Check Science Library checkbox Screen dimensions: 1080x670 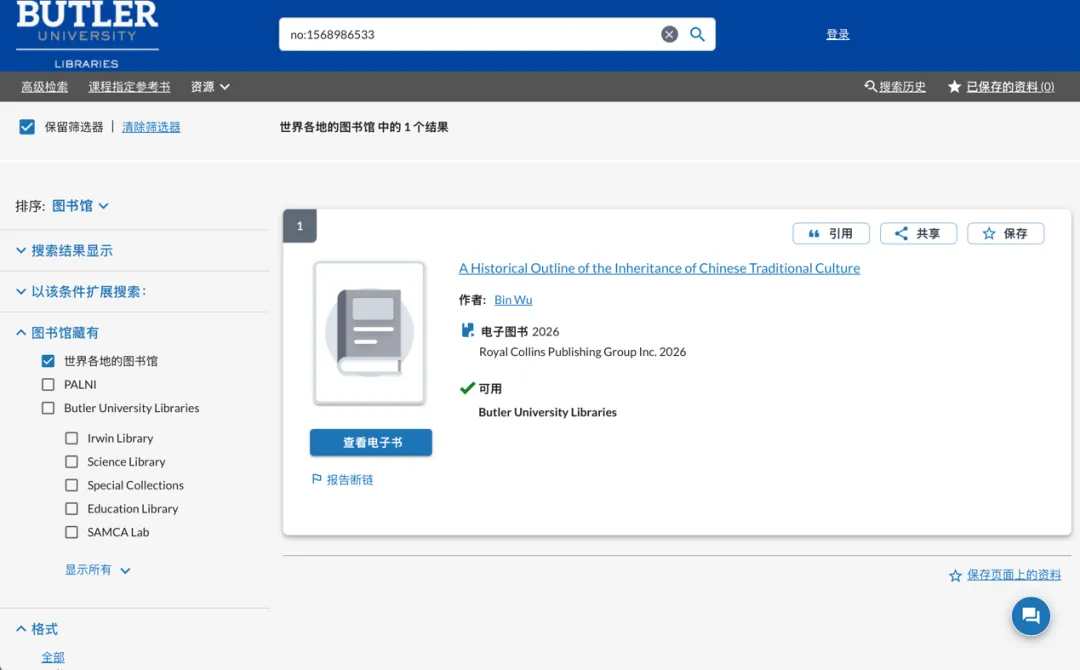click(72, 461)
